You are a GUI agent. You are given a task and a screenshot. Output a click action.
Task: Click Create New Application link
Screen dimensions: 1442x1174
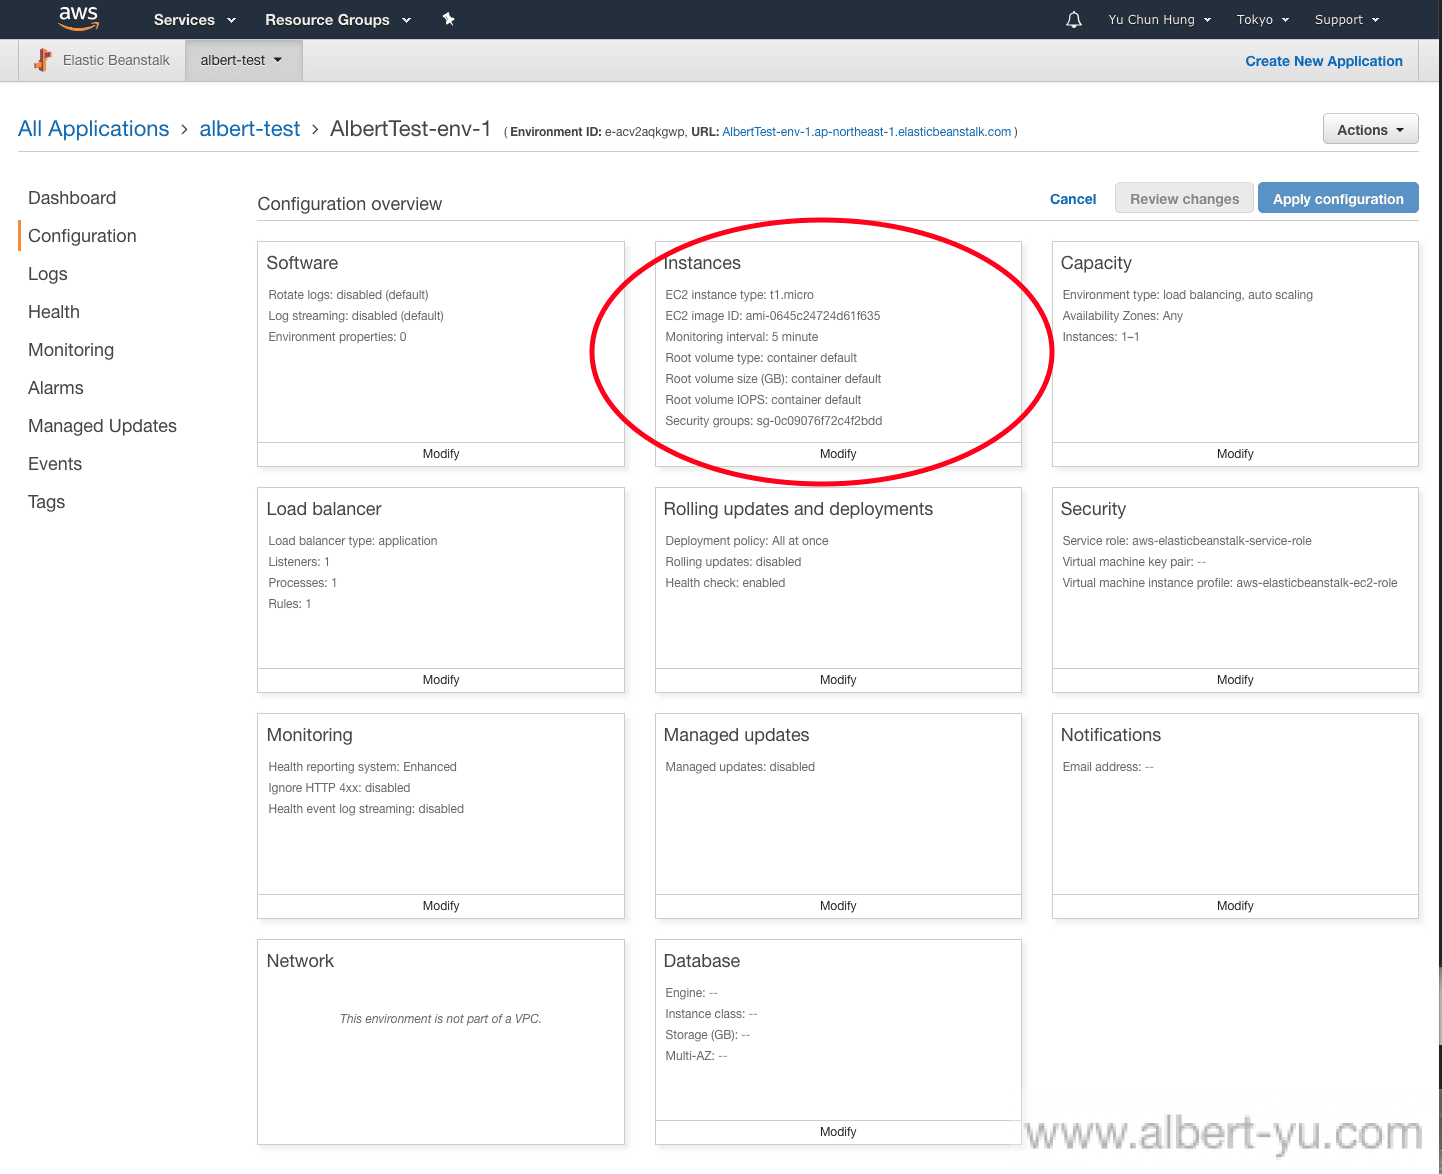coord(1324,61)
